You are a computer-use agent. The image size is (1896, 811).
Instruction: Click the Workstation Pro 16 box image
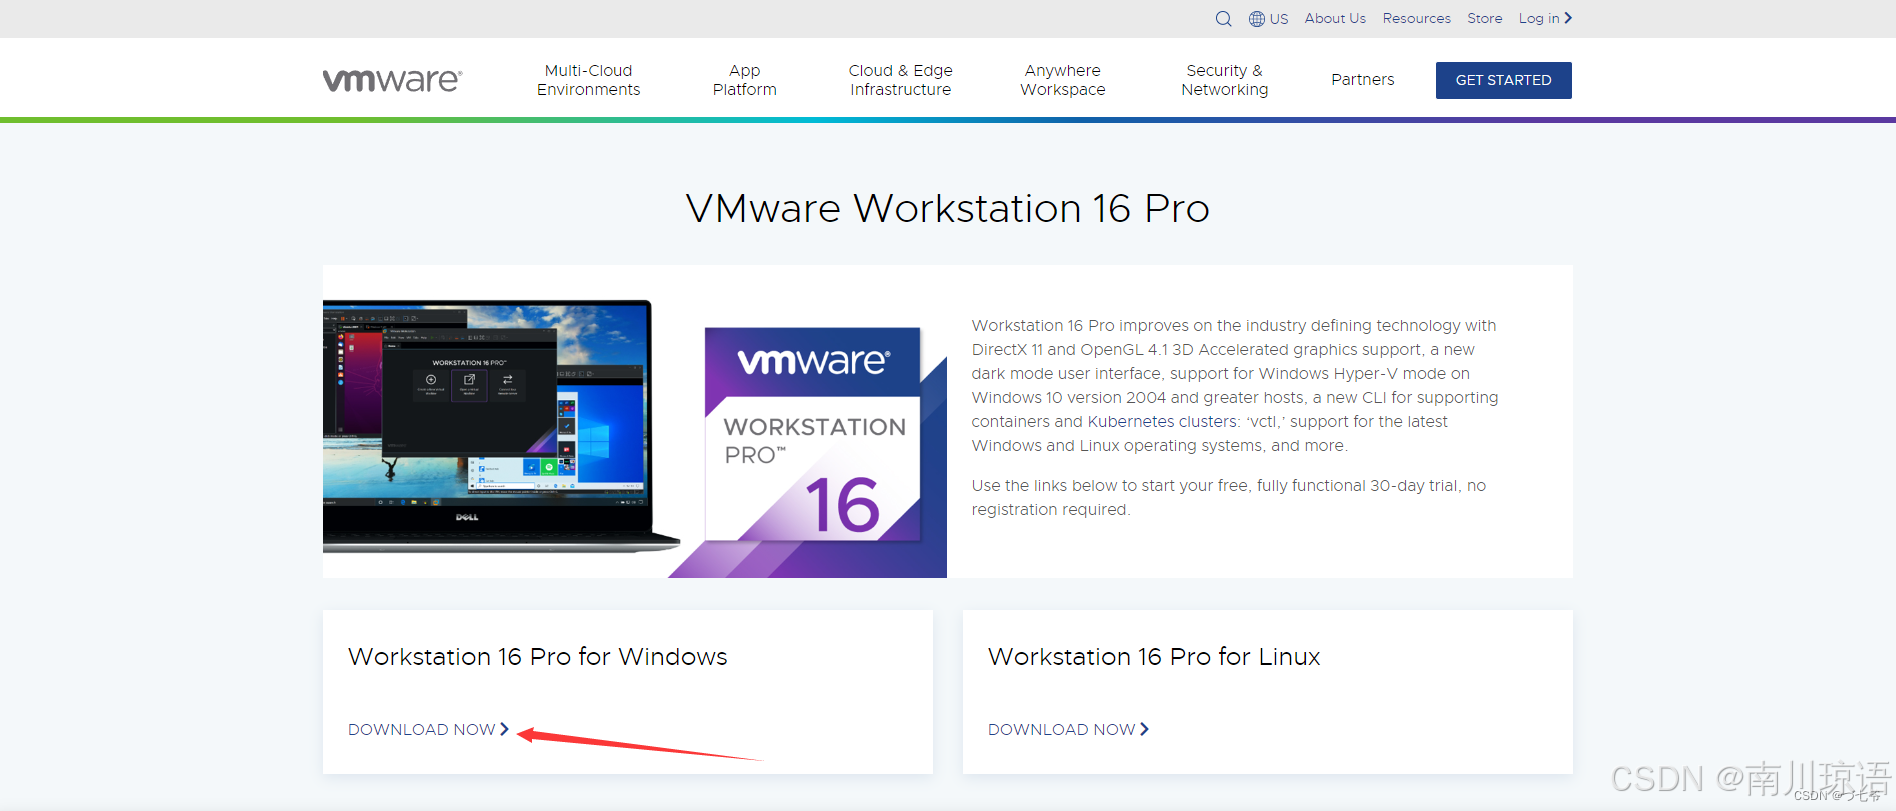[x=812, y=435]
